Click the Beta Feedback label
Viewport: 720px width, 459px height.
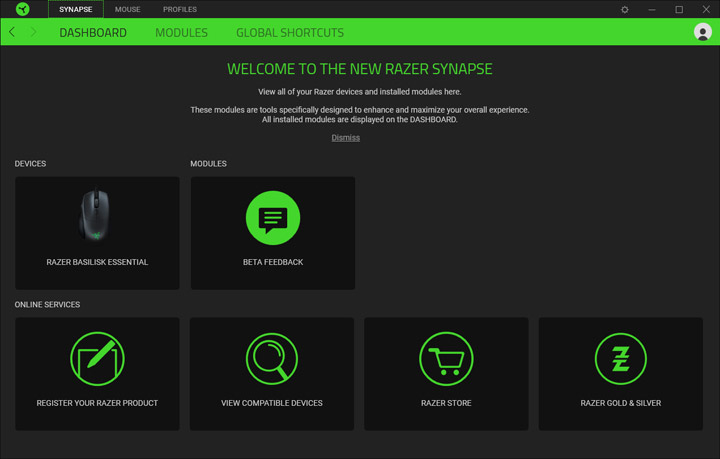273,262
